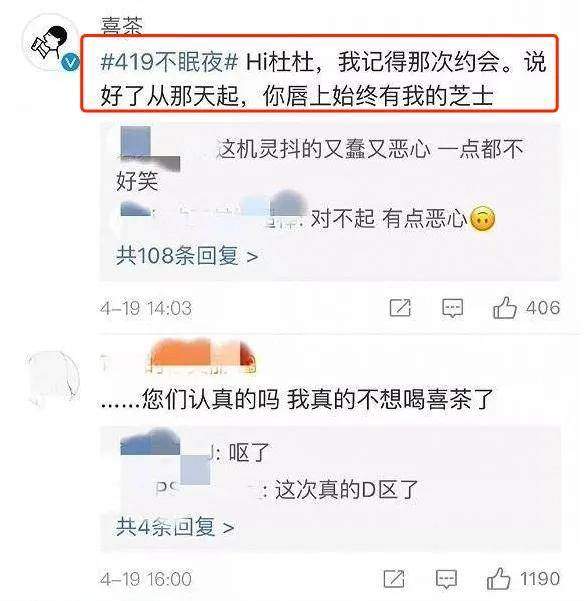The height and width of the screenshot is (601, 587).
Task: Open the second commenter's avatar
Action: pyautogui.click(x=52, y=379)
